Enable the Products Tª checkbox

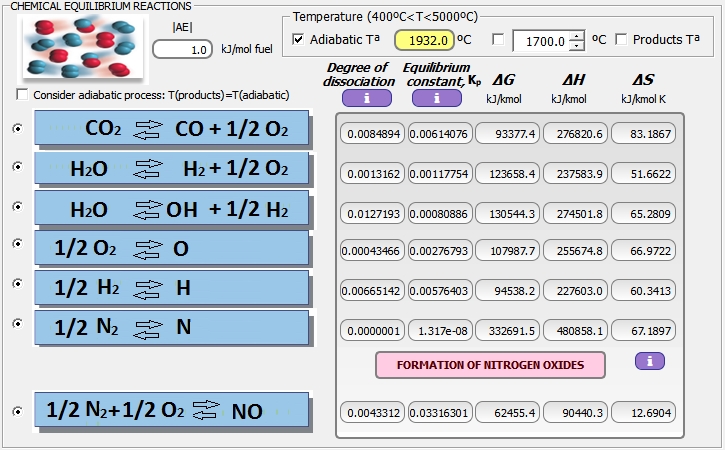coord(621,40)
